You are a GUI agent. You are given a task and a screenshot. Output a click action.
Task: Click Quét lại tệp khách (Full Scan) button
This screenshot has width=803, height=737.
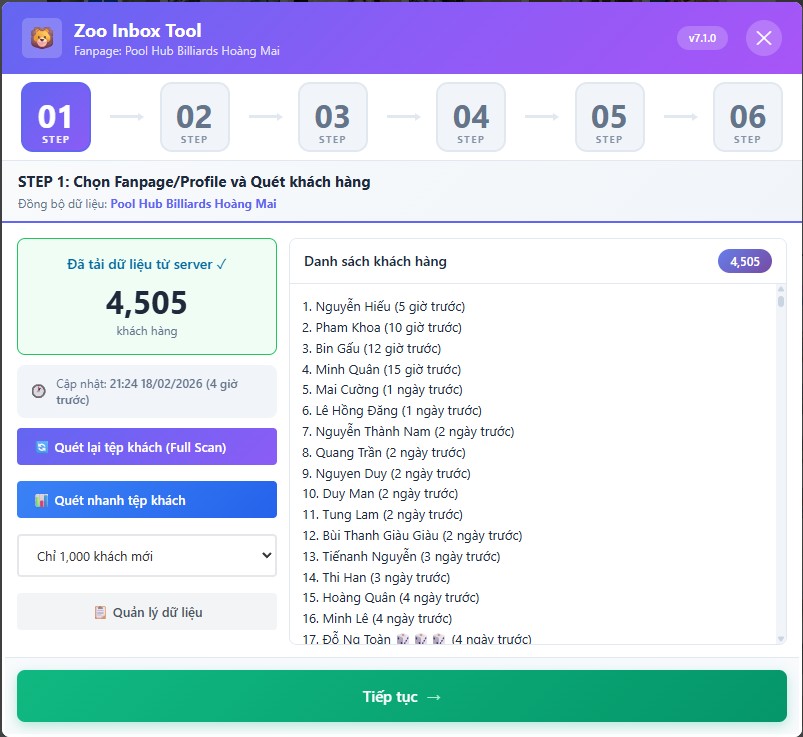[x=147, y=447]
